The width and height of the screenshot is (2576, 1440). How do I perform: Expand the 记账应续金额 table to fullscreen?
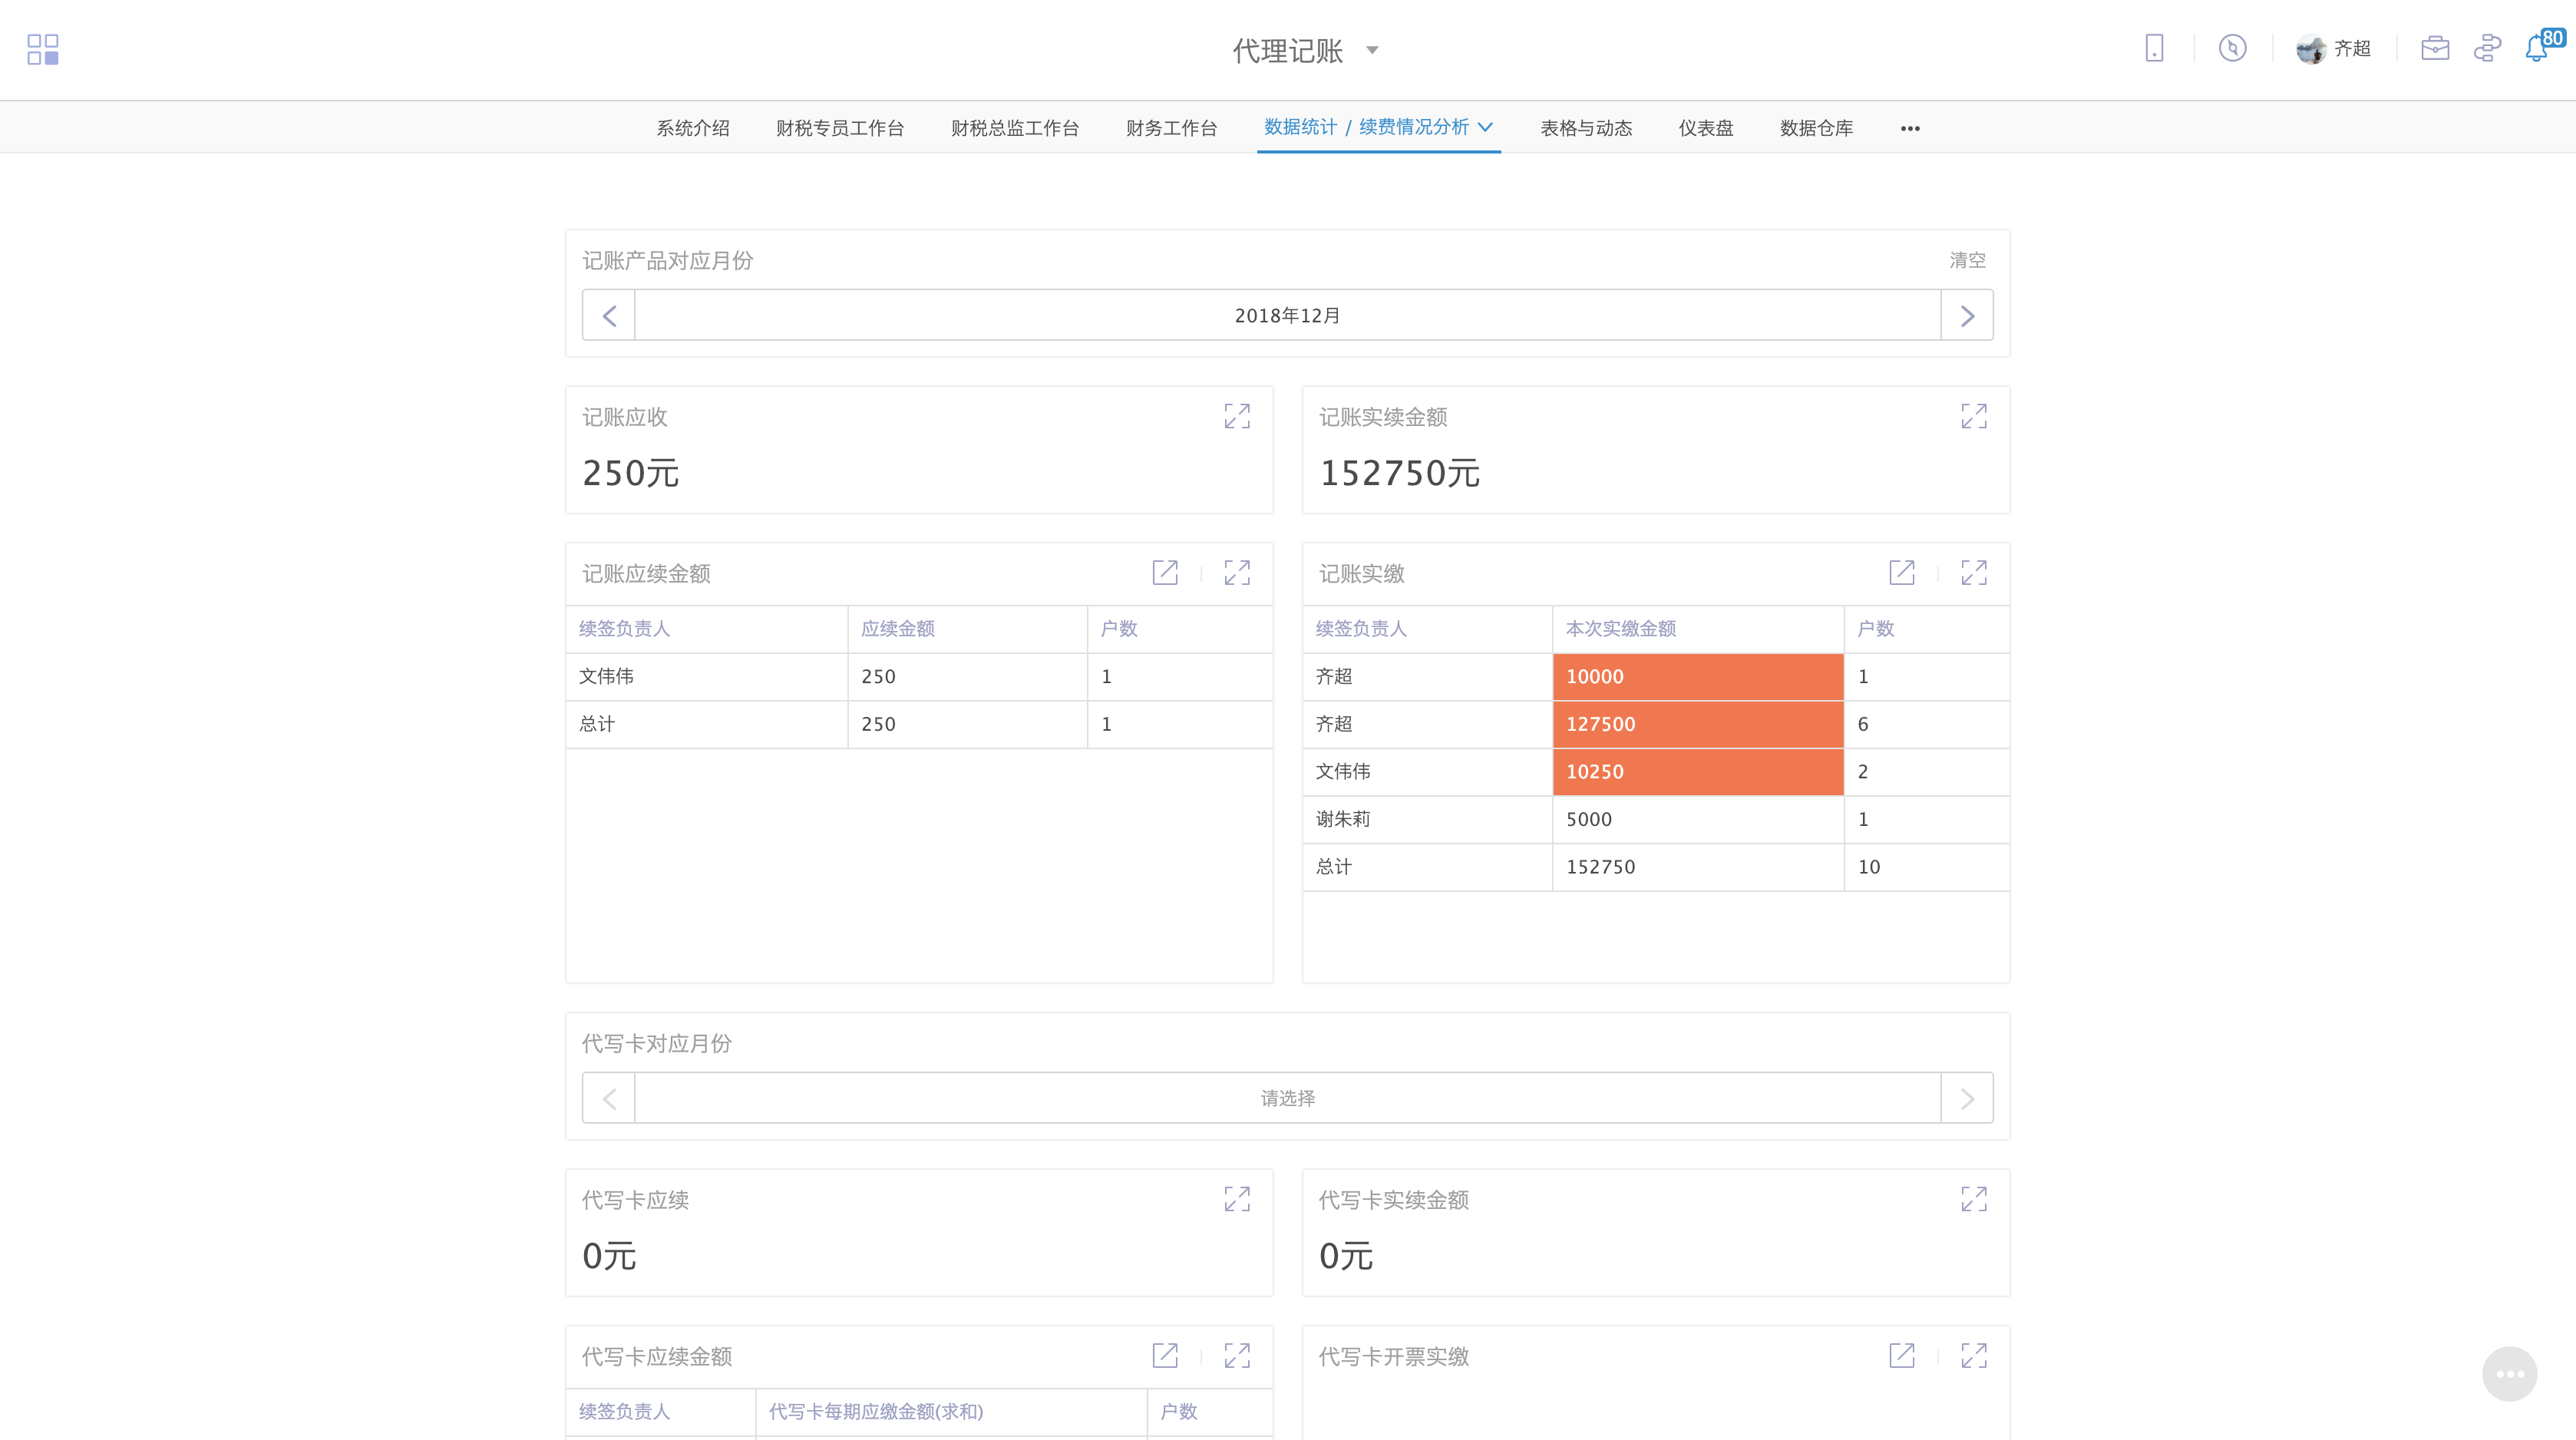[1237, 572]
